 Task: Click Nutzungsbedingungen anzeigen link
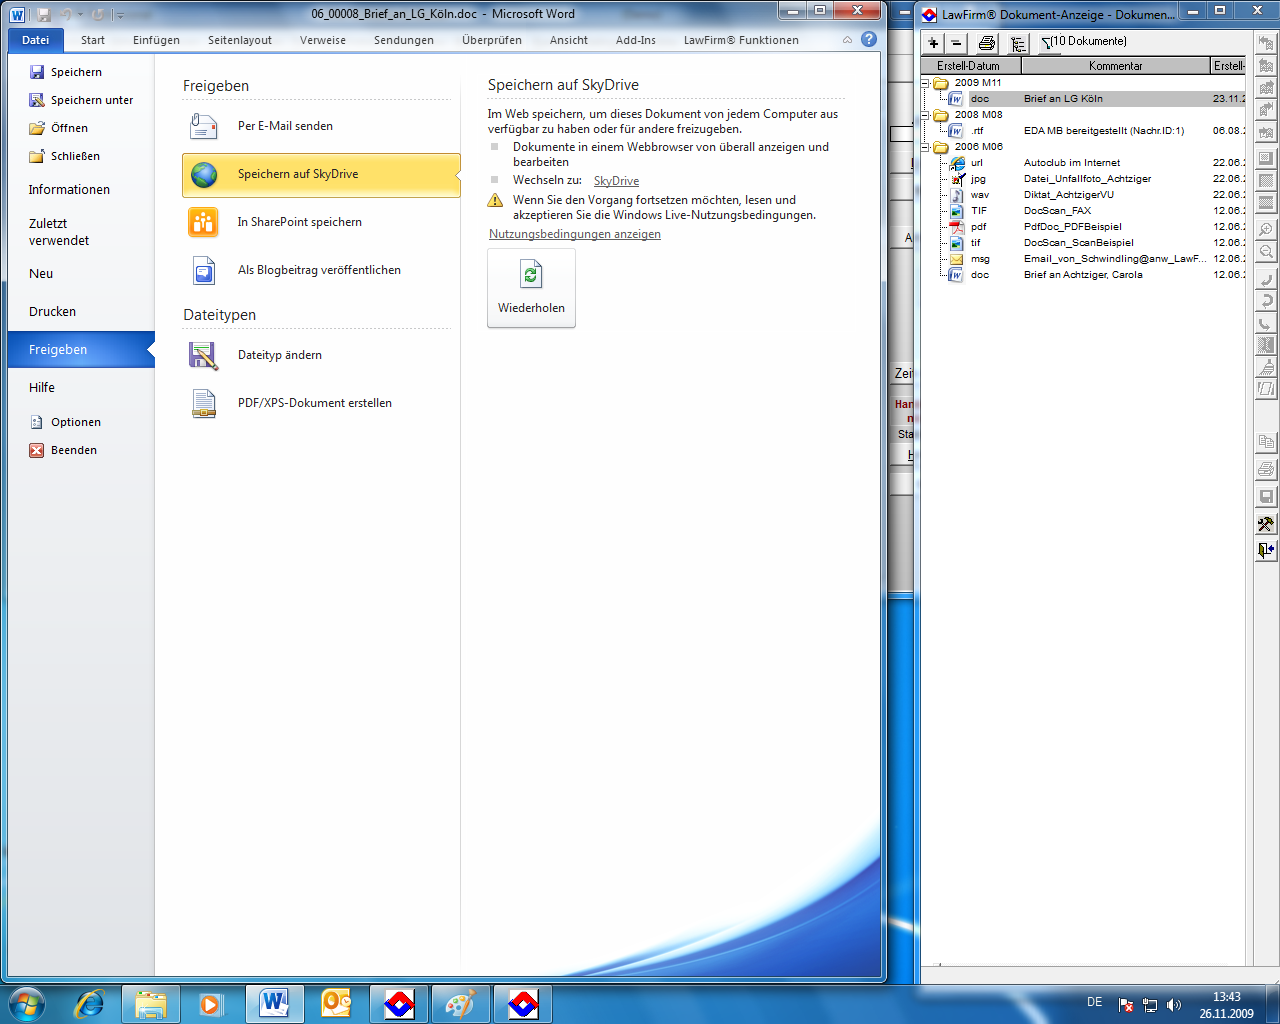tap(574, 234)
